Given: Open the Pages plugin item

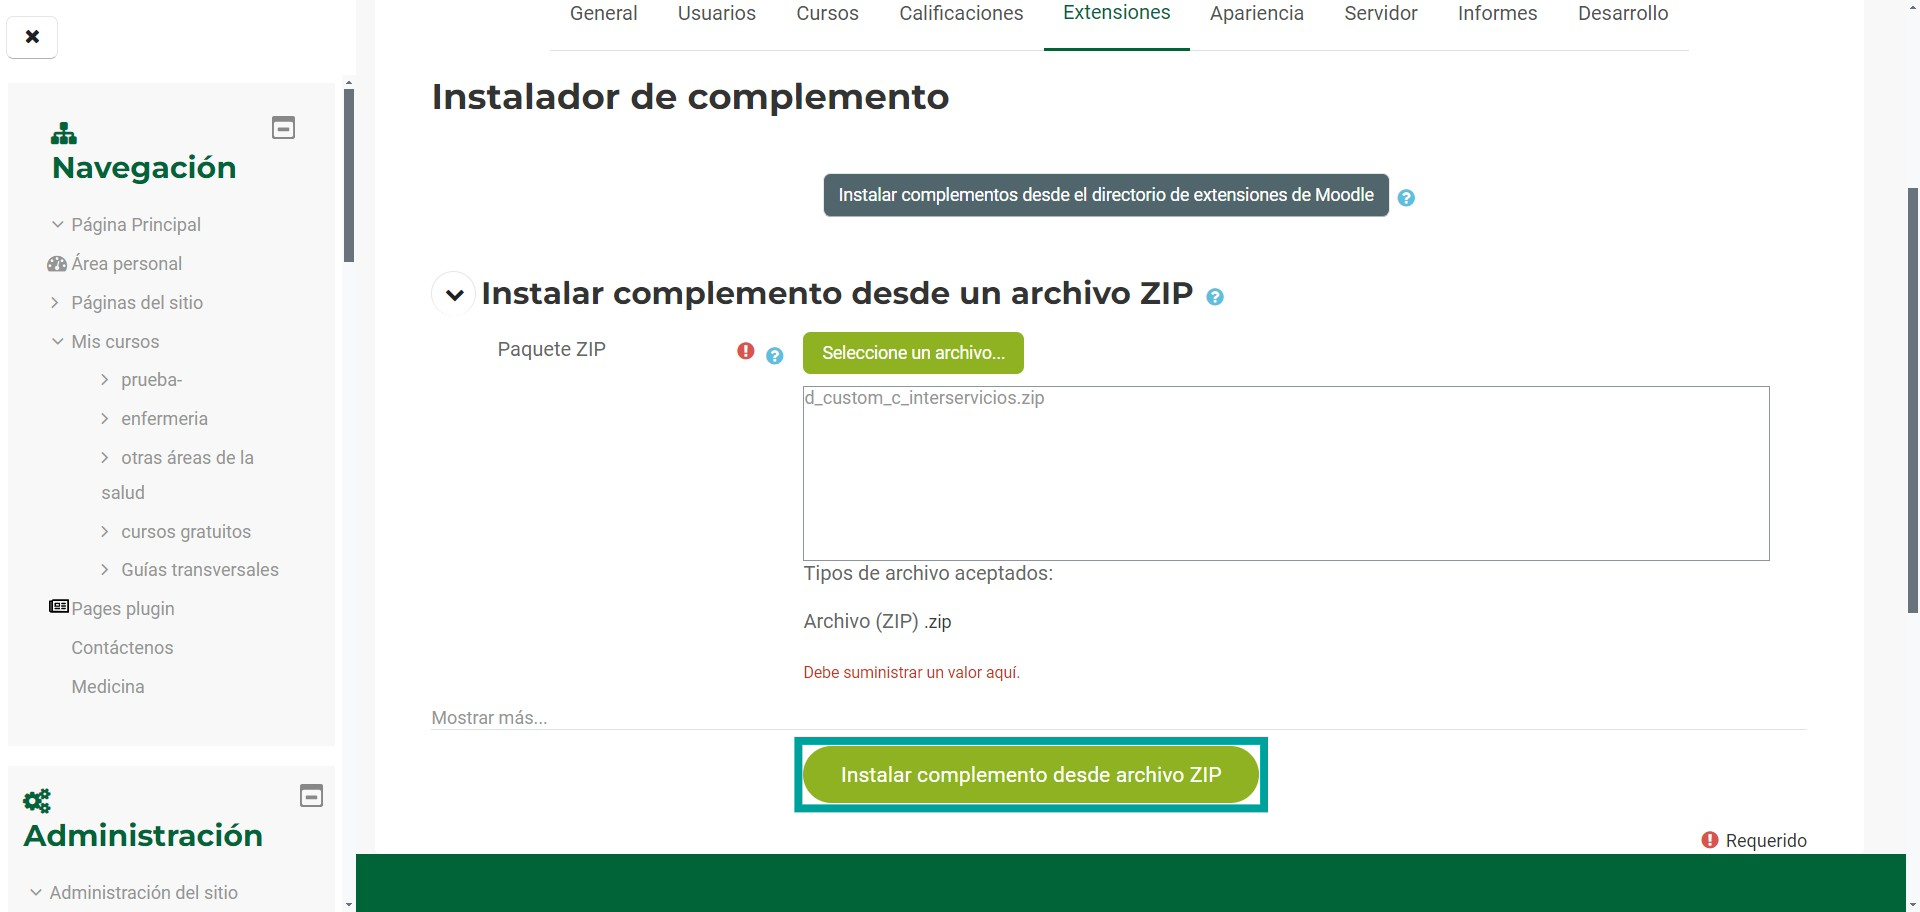Looking at the screenshot, I should pyautogui.click(x=122, y=609).
